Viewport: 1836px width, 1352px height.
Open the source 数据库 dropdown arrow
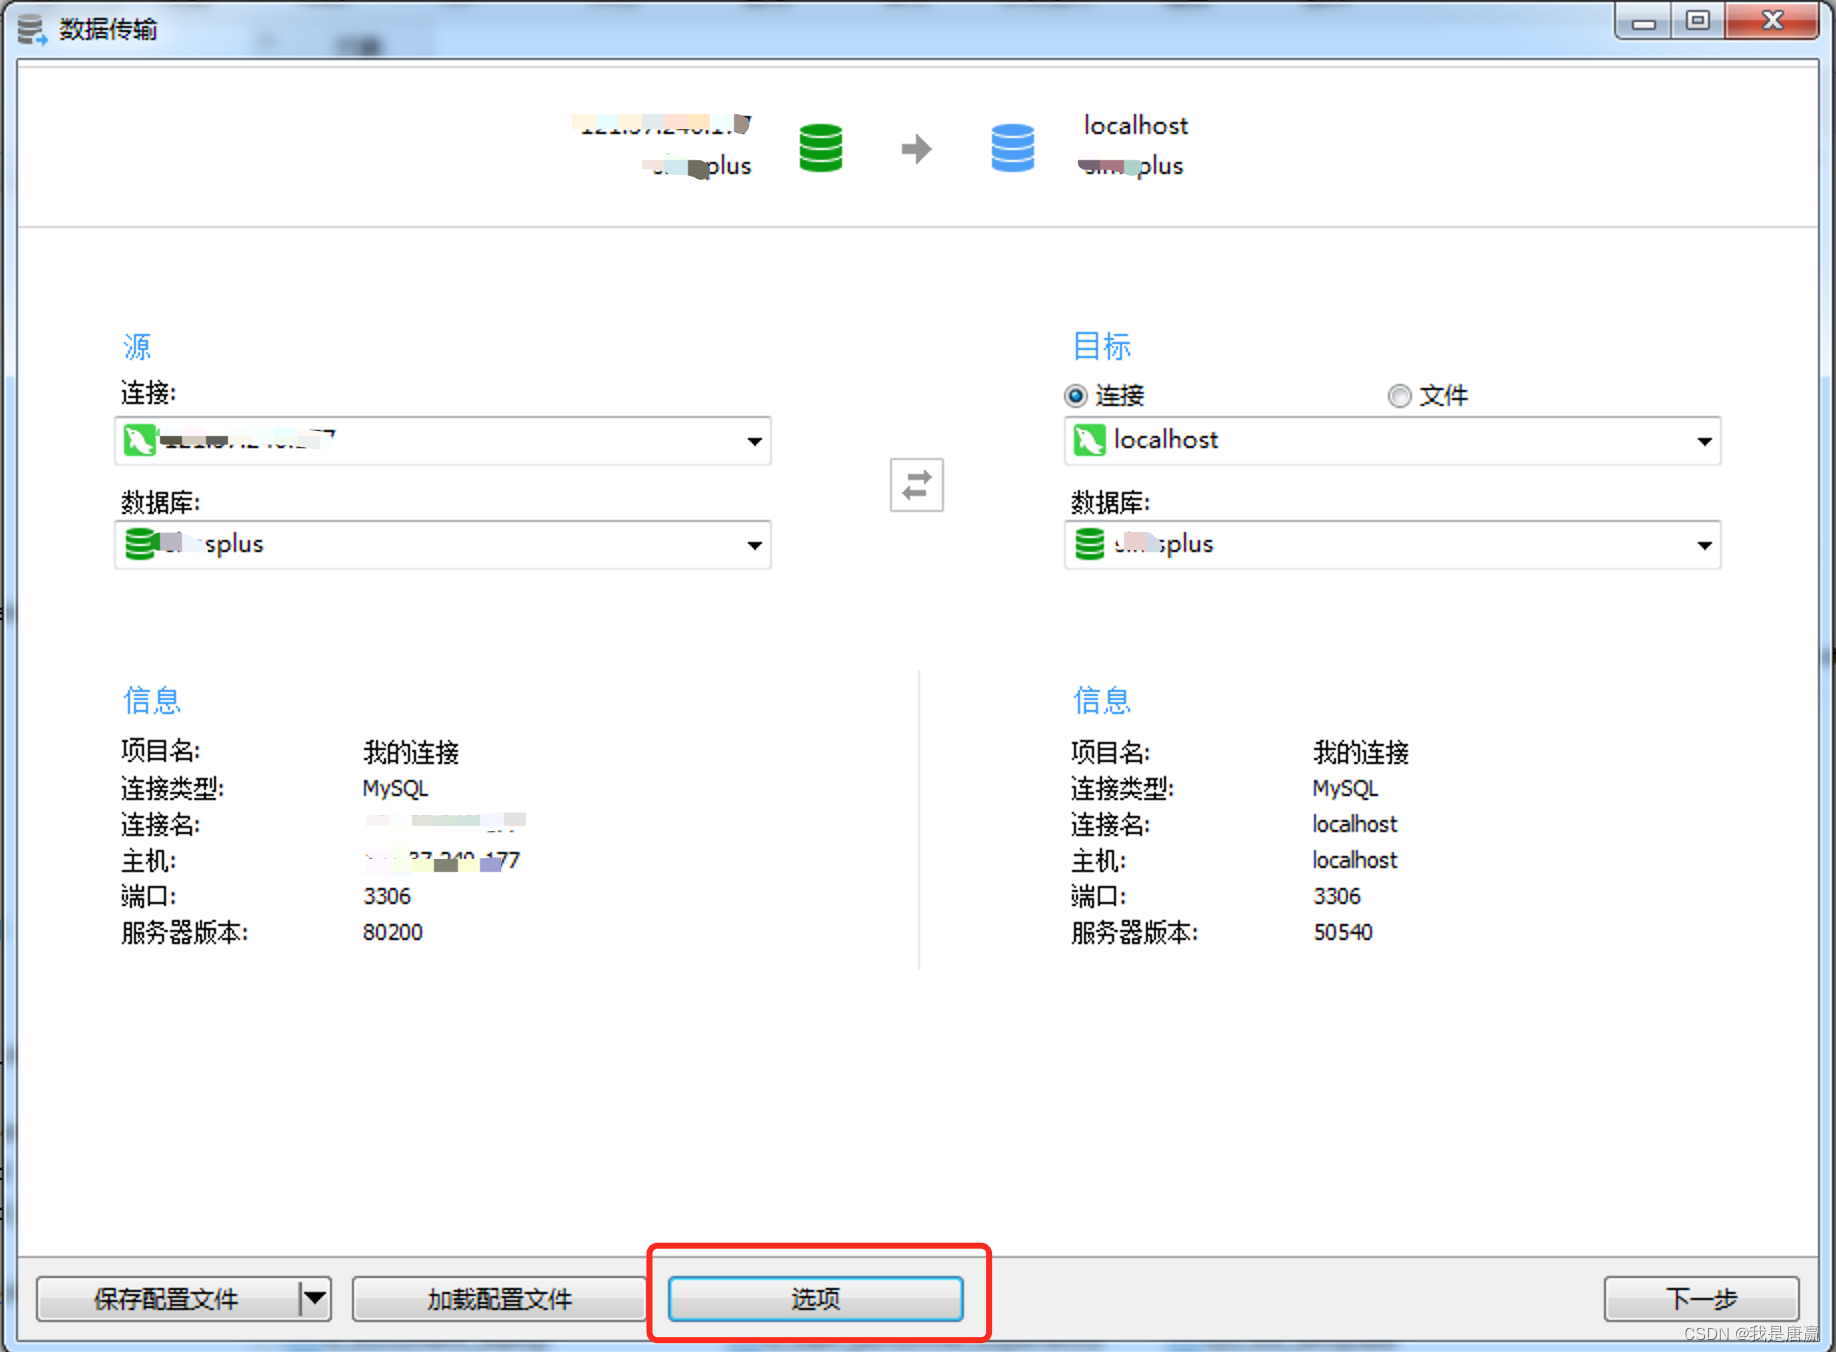[754, 545]
